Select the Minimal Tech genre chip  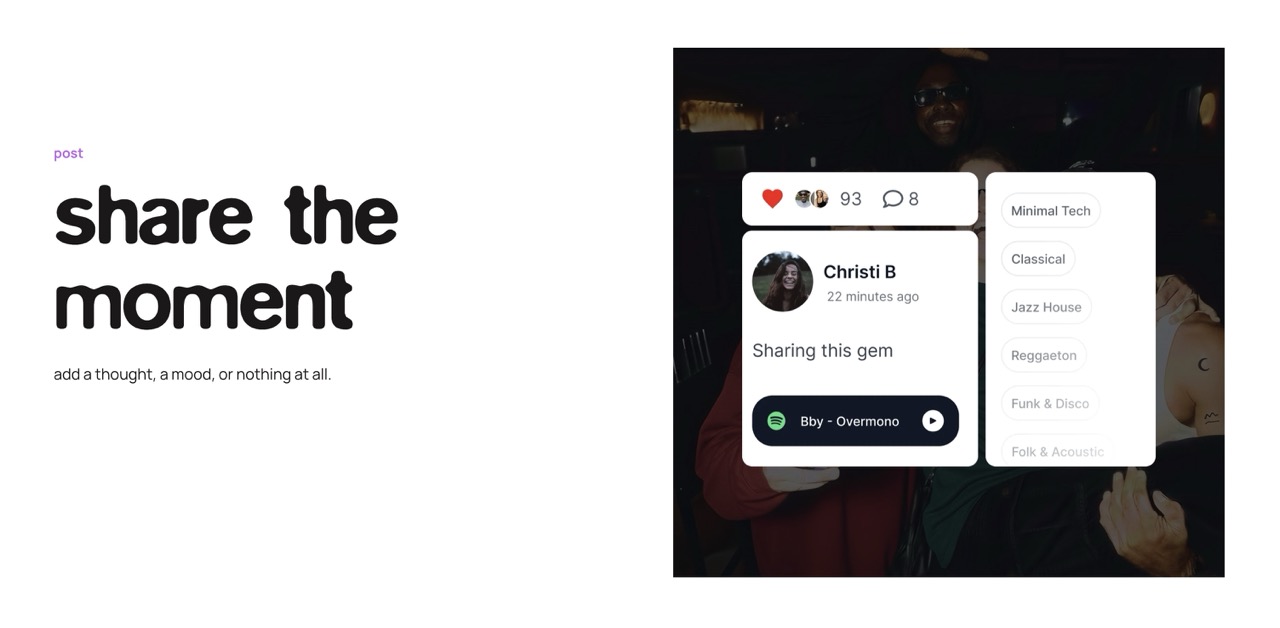click(1050, 211)
